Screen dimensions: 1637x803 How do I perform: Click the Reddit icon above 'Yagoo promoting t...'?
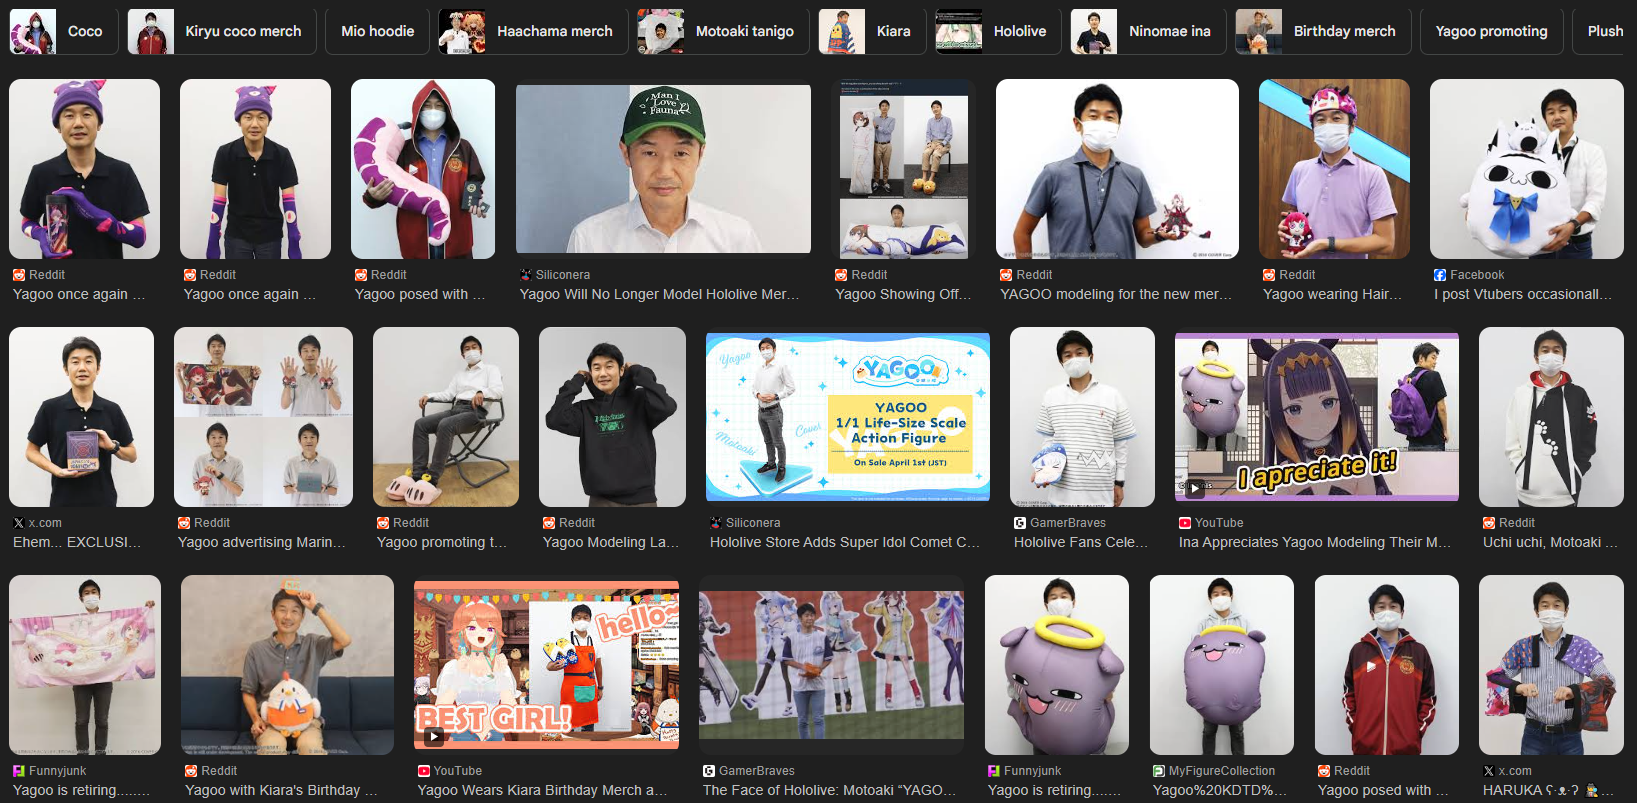click(383, 523)
